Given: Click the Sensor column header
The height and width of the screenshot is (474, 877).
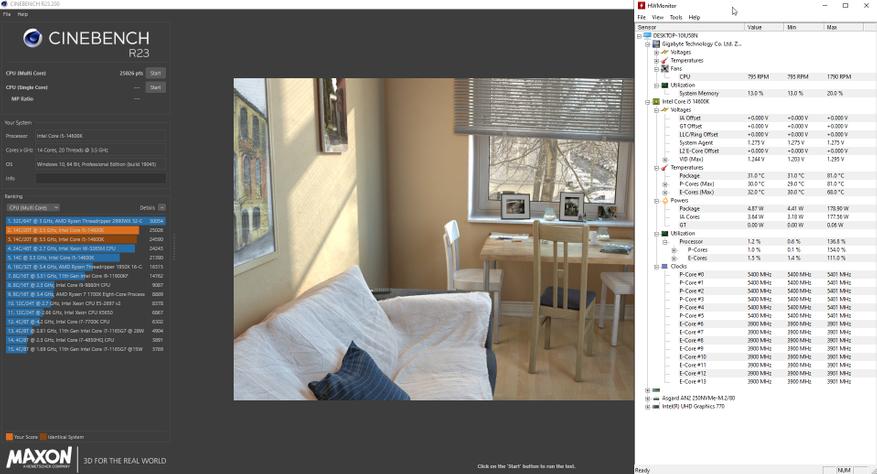Looking at the screenshot, I should click(x=690, y=27).
